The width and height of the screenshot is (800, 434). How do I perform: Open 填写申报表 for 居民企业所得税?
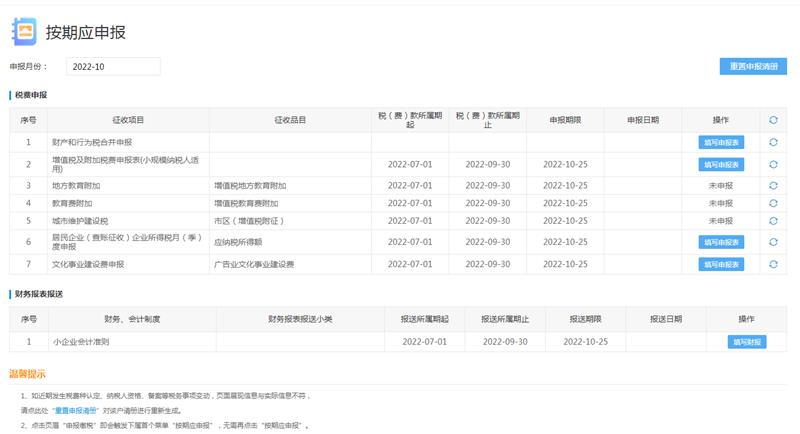click(x=721, y=242)
